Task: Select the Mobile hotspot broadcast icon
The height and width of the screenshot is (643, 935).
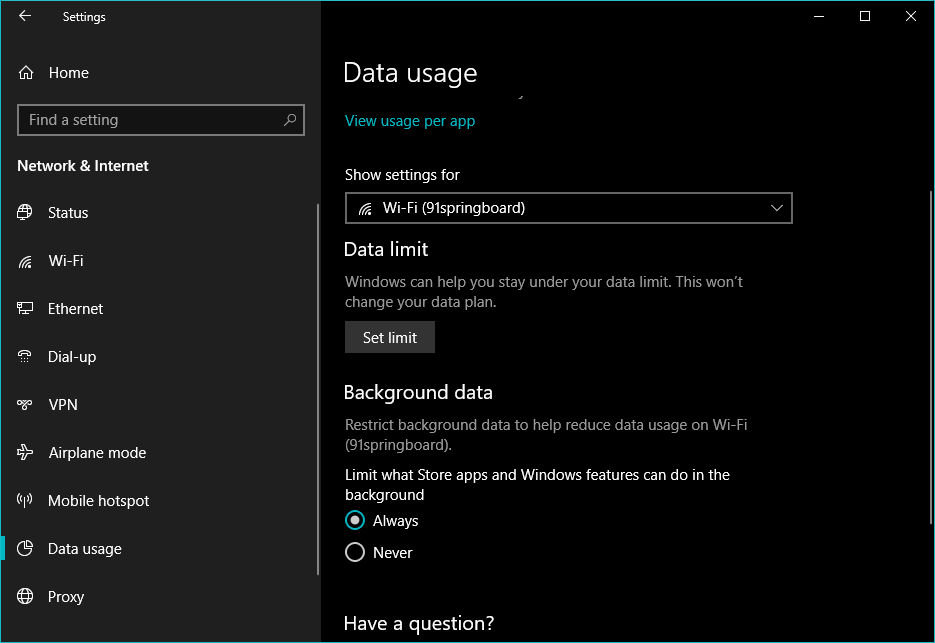Action: [22, 500]
